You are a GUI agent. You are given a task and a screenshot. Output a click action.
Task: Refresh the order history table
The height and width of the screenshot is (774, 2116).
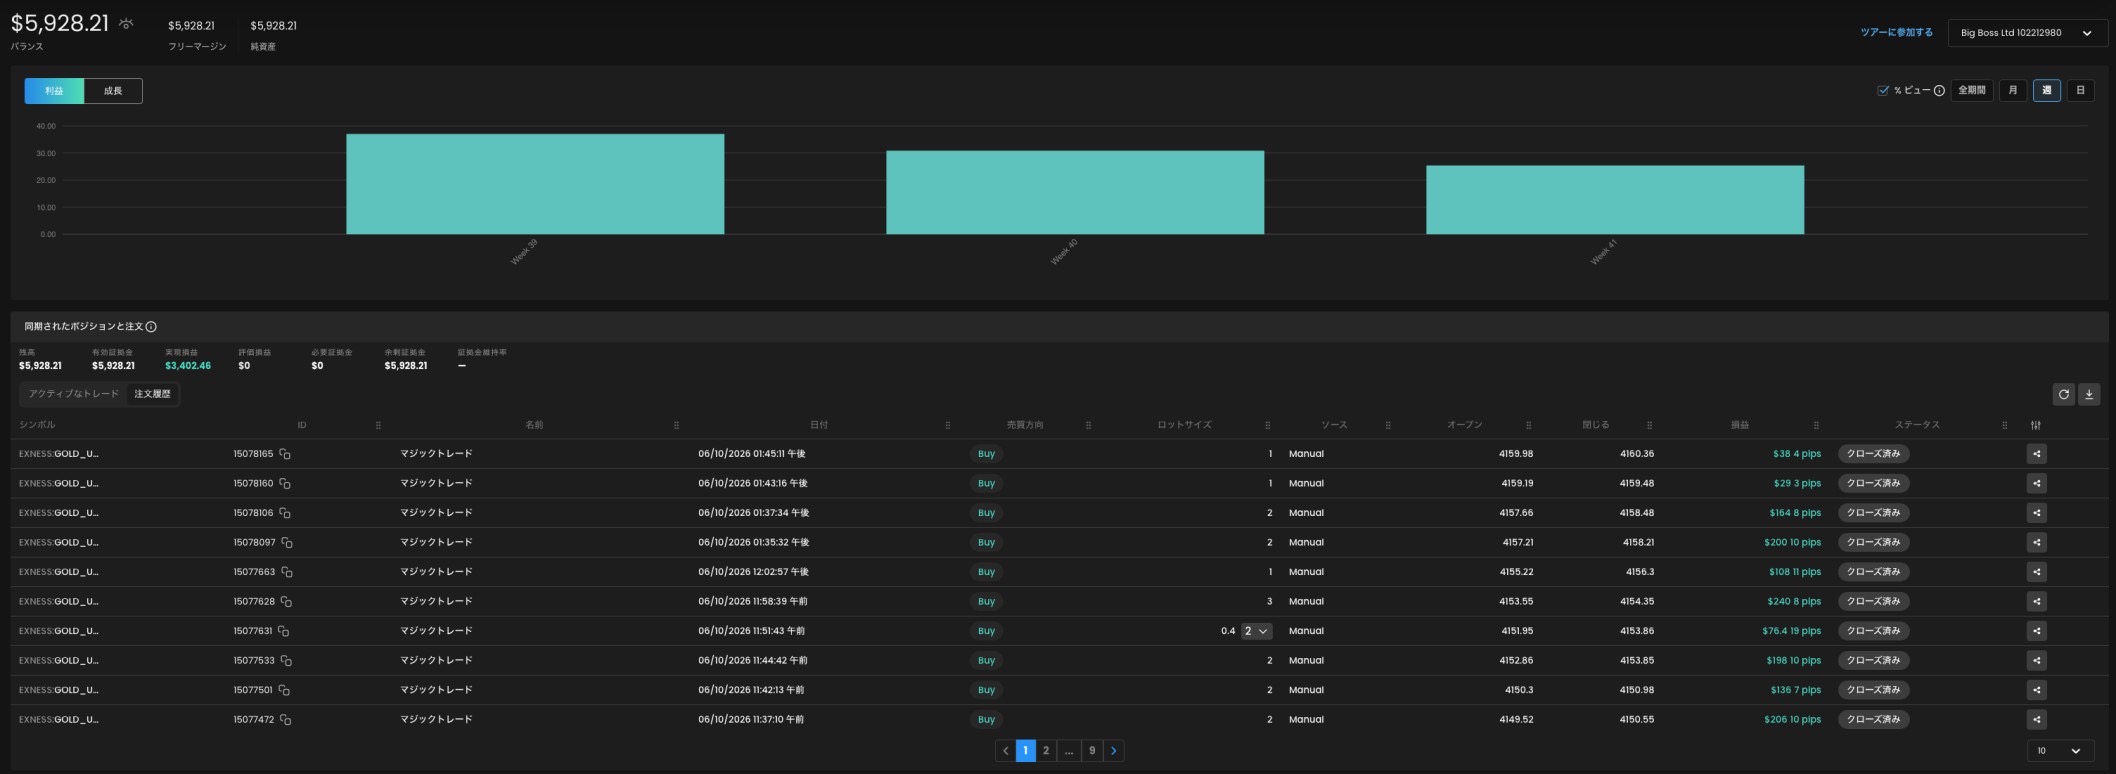[x=2063, y=394]
